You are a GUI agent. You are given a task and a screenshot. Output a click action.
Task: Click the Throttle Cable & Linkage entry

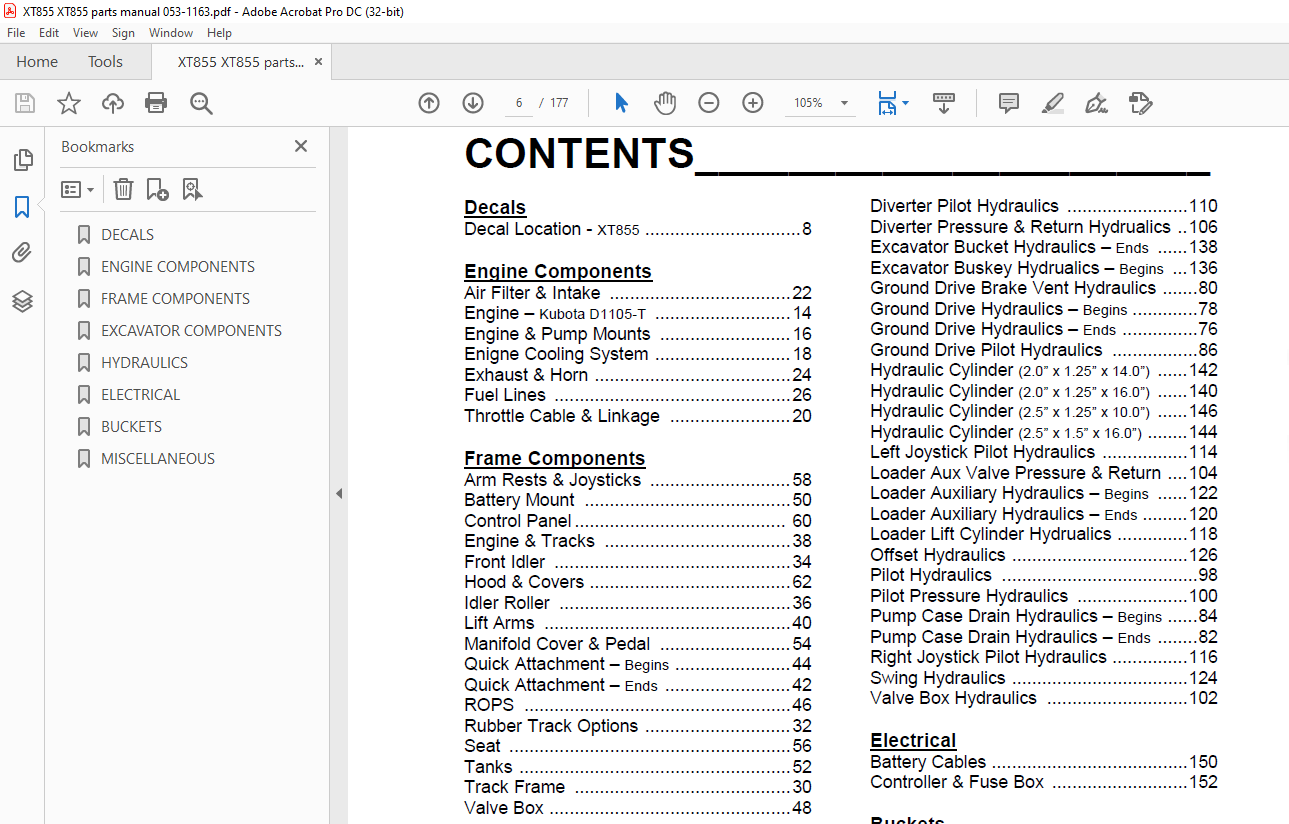638,416
